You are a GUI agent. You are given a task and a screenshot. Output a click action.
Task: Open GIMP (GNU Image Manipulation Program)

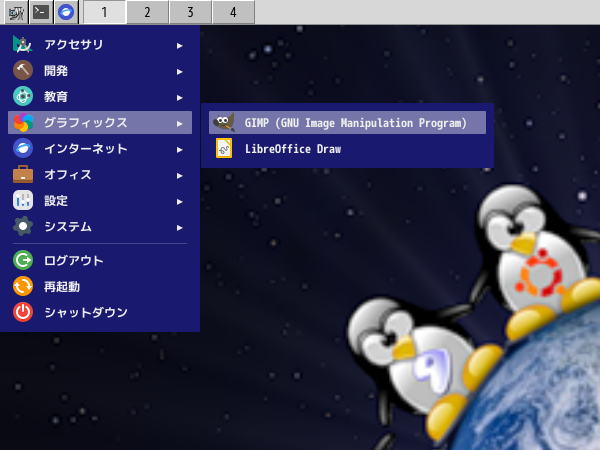tap(347, 122)
